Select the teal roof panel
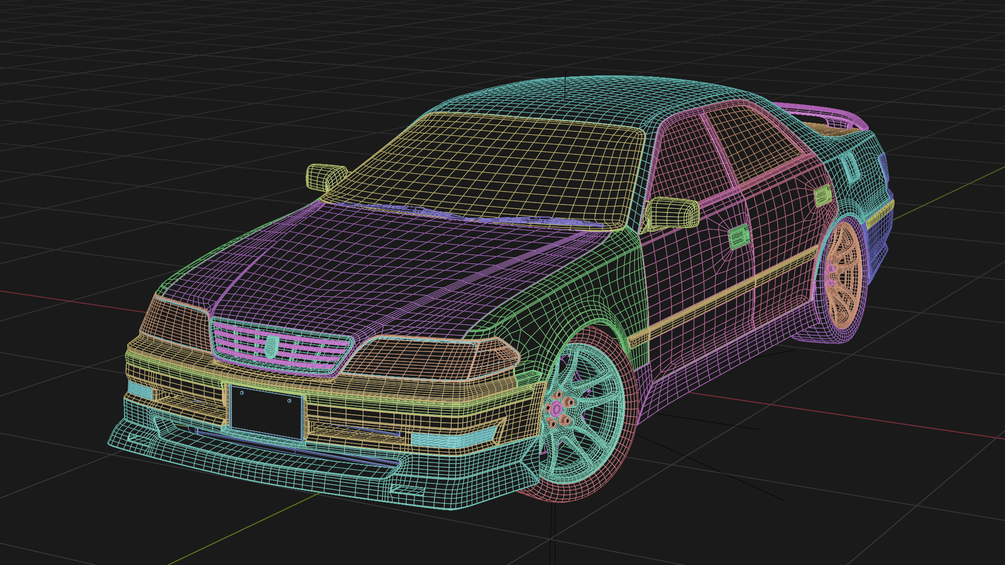 tap(577, 101)
